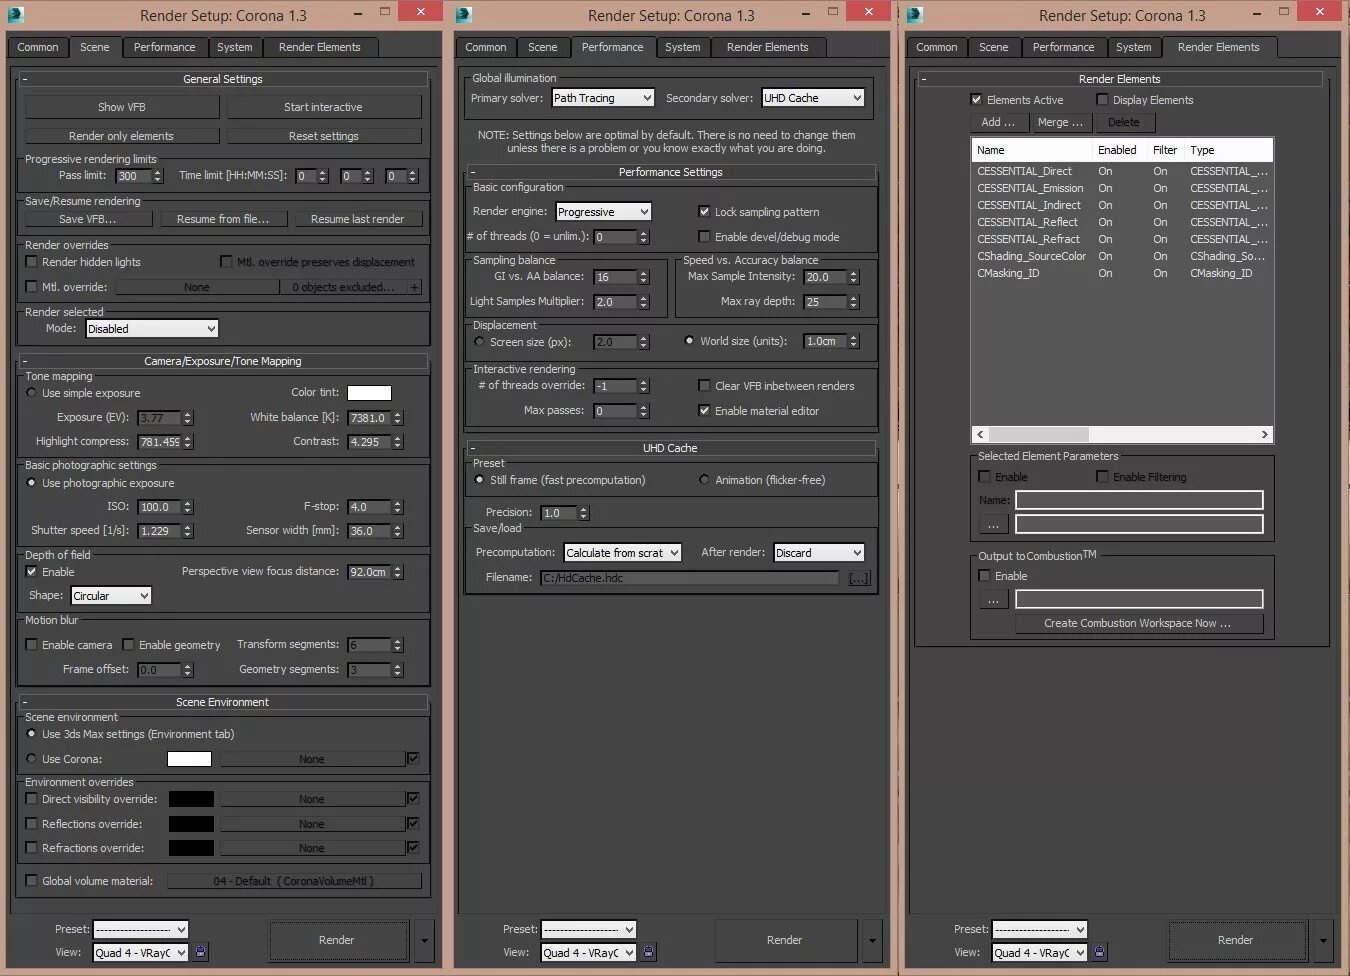Image resolution: width=1350 pixels, height=976 pixels.
Task: Toggle Enable material editor checkbox
Action: (704, 411)
